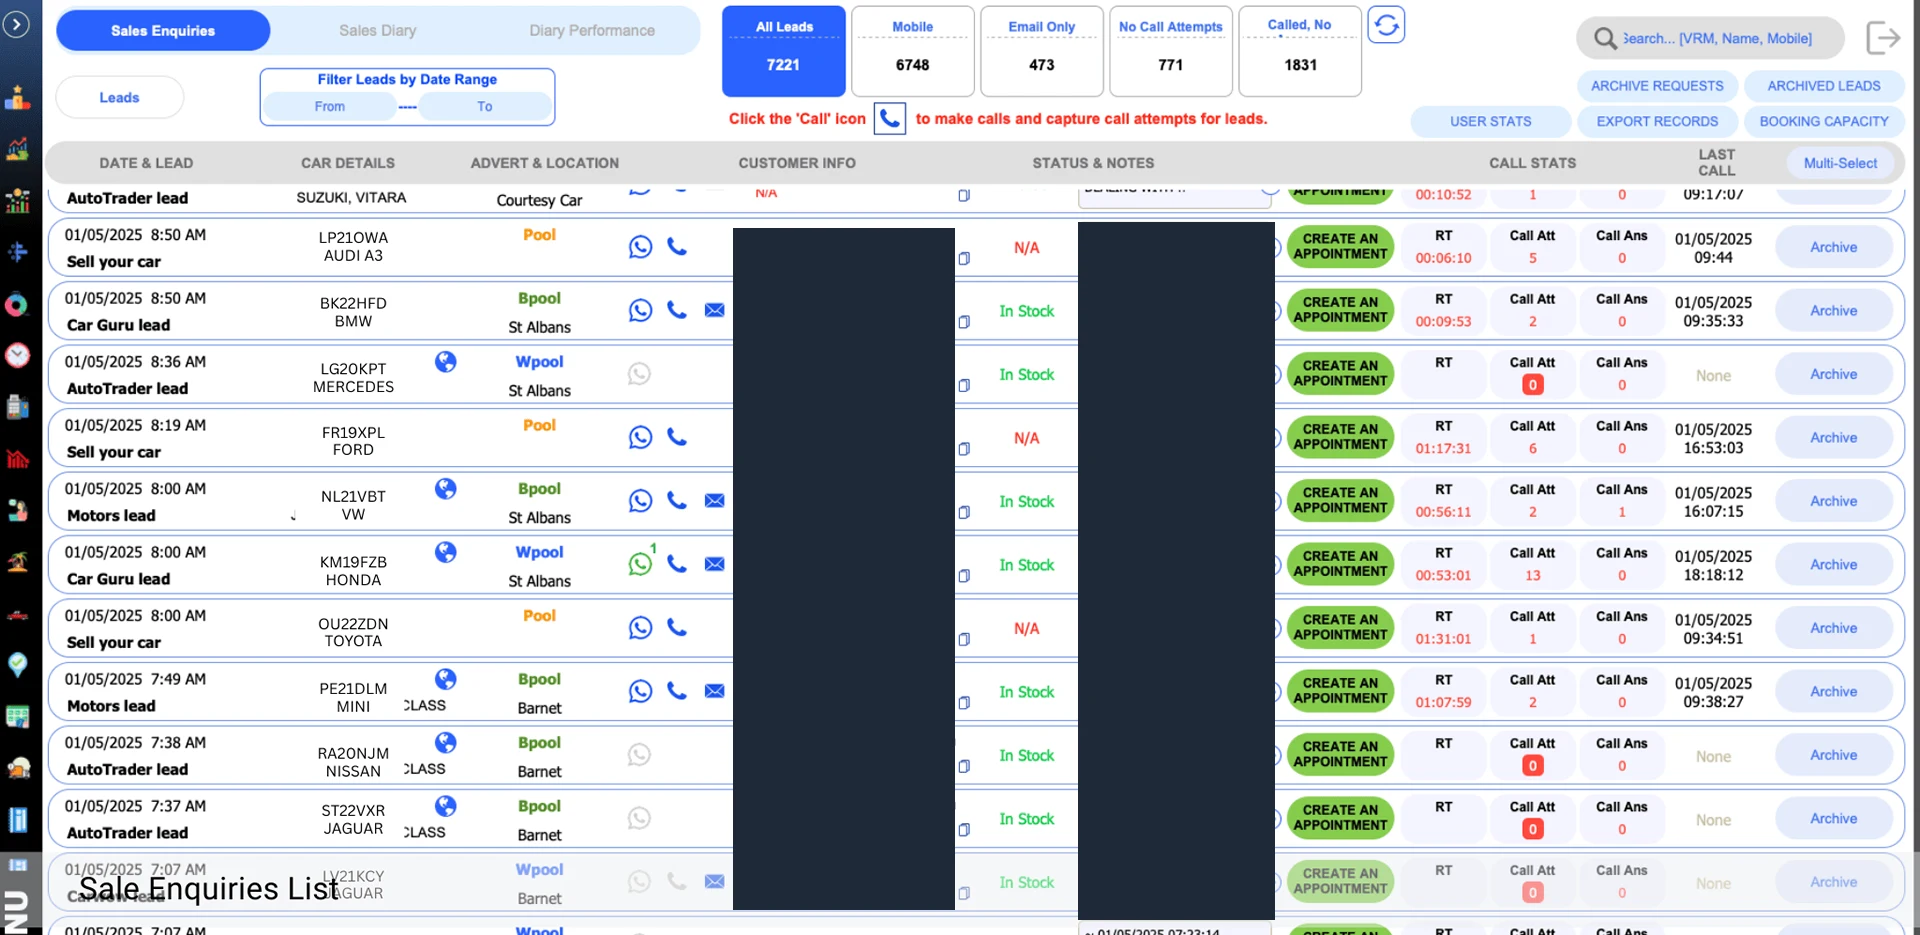The height and width of the screenshot is (935, 1920).
Task: Open WhatsApp with badge for KM19FZB Honda
Action: [641, 563]
